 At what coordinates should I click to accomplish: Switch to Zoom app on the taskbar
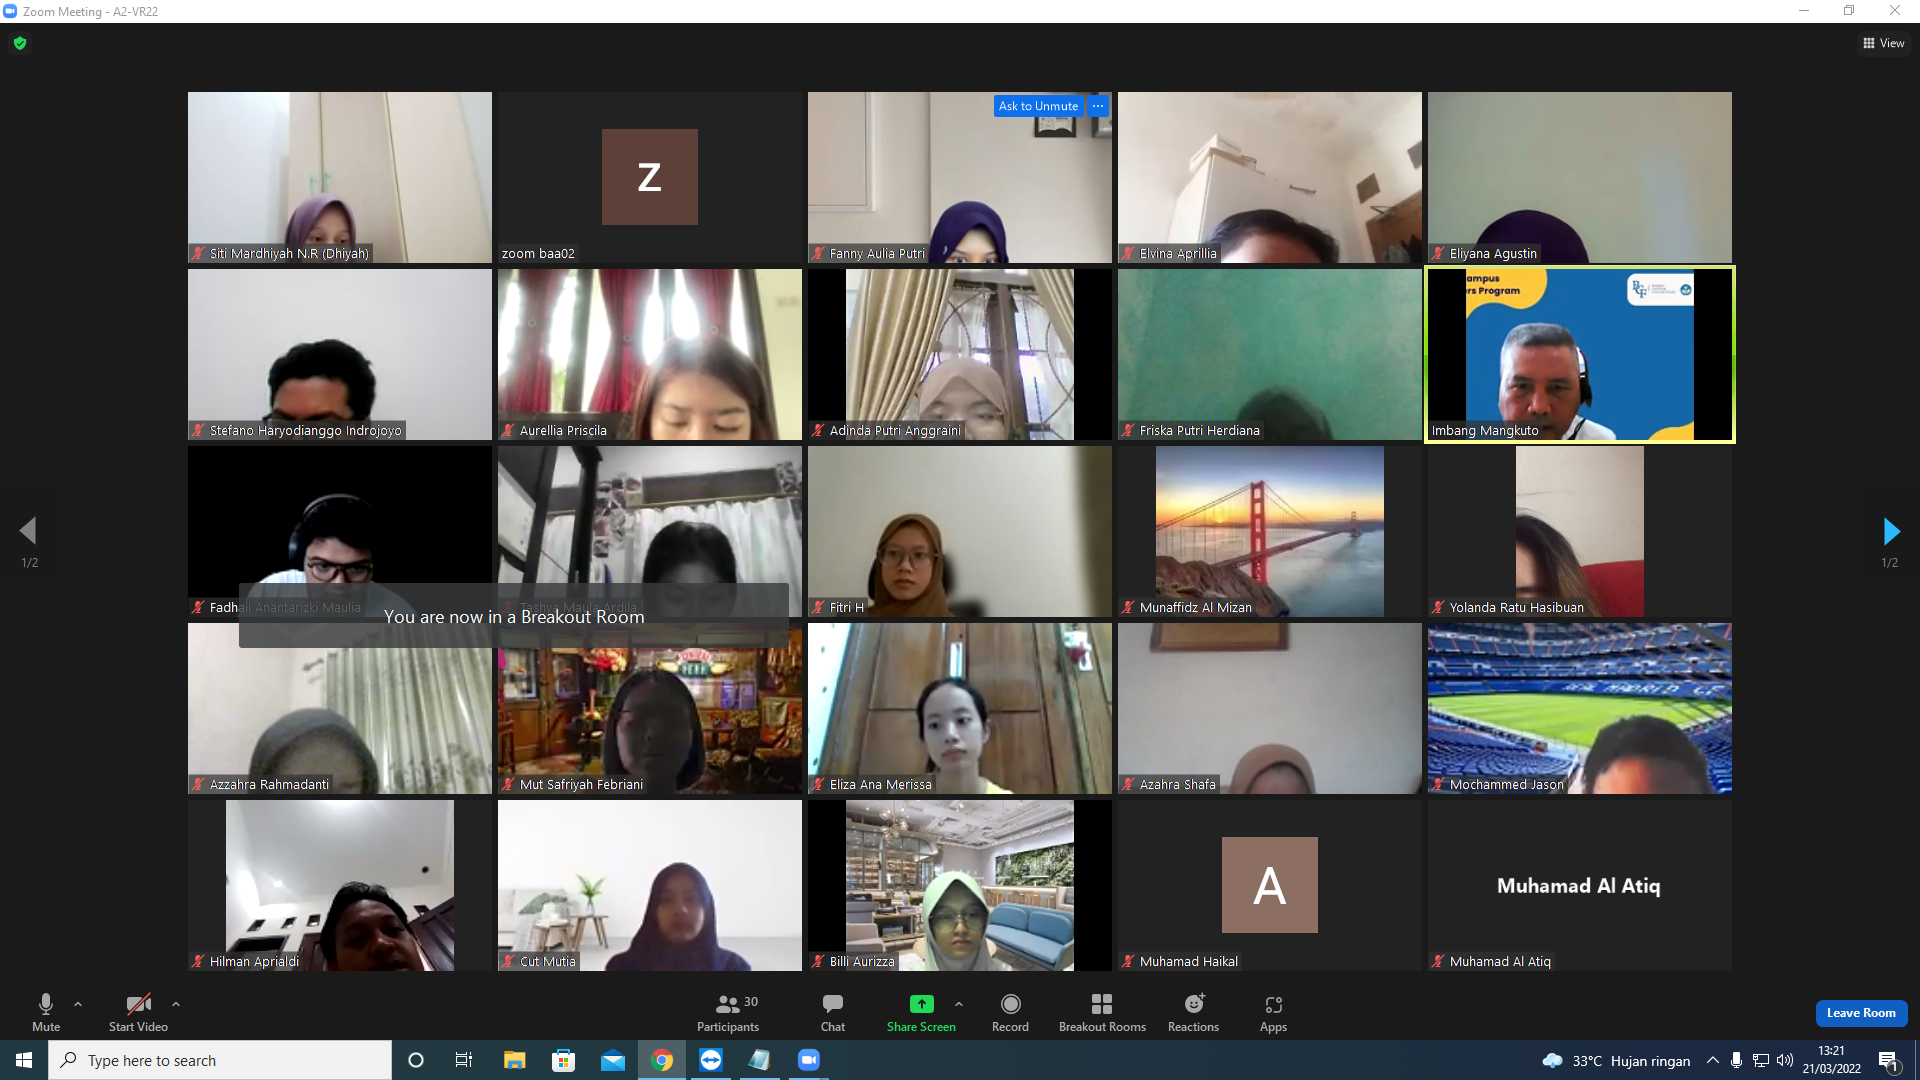coord(809,1060)
